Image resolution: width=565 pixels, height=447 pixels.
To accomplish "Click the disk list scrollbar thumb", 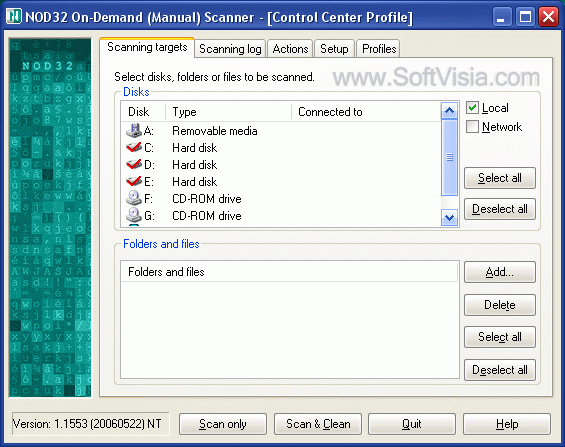I will click(449, 157).
